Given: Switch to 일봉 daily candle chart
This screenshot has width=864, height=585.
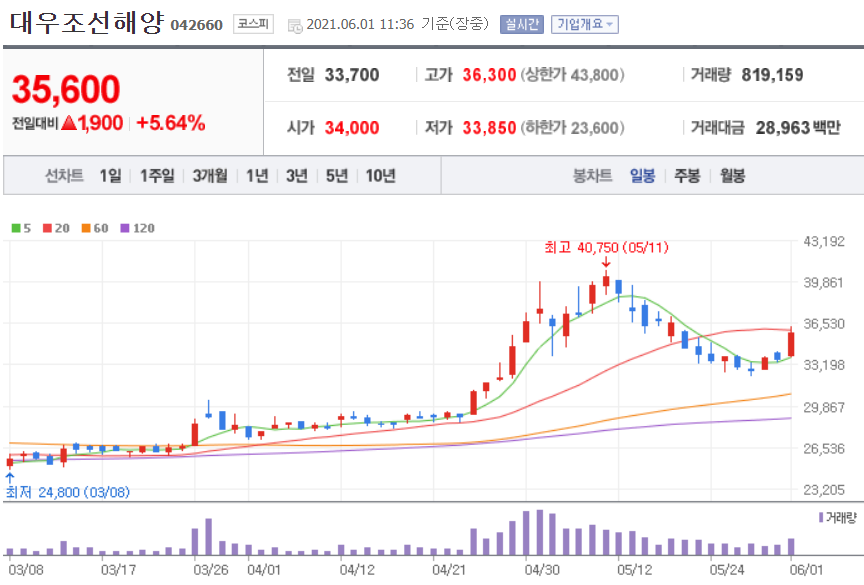Looking at the screenshot, I should coord(642,176).
